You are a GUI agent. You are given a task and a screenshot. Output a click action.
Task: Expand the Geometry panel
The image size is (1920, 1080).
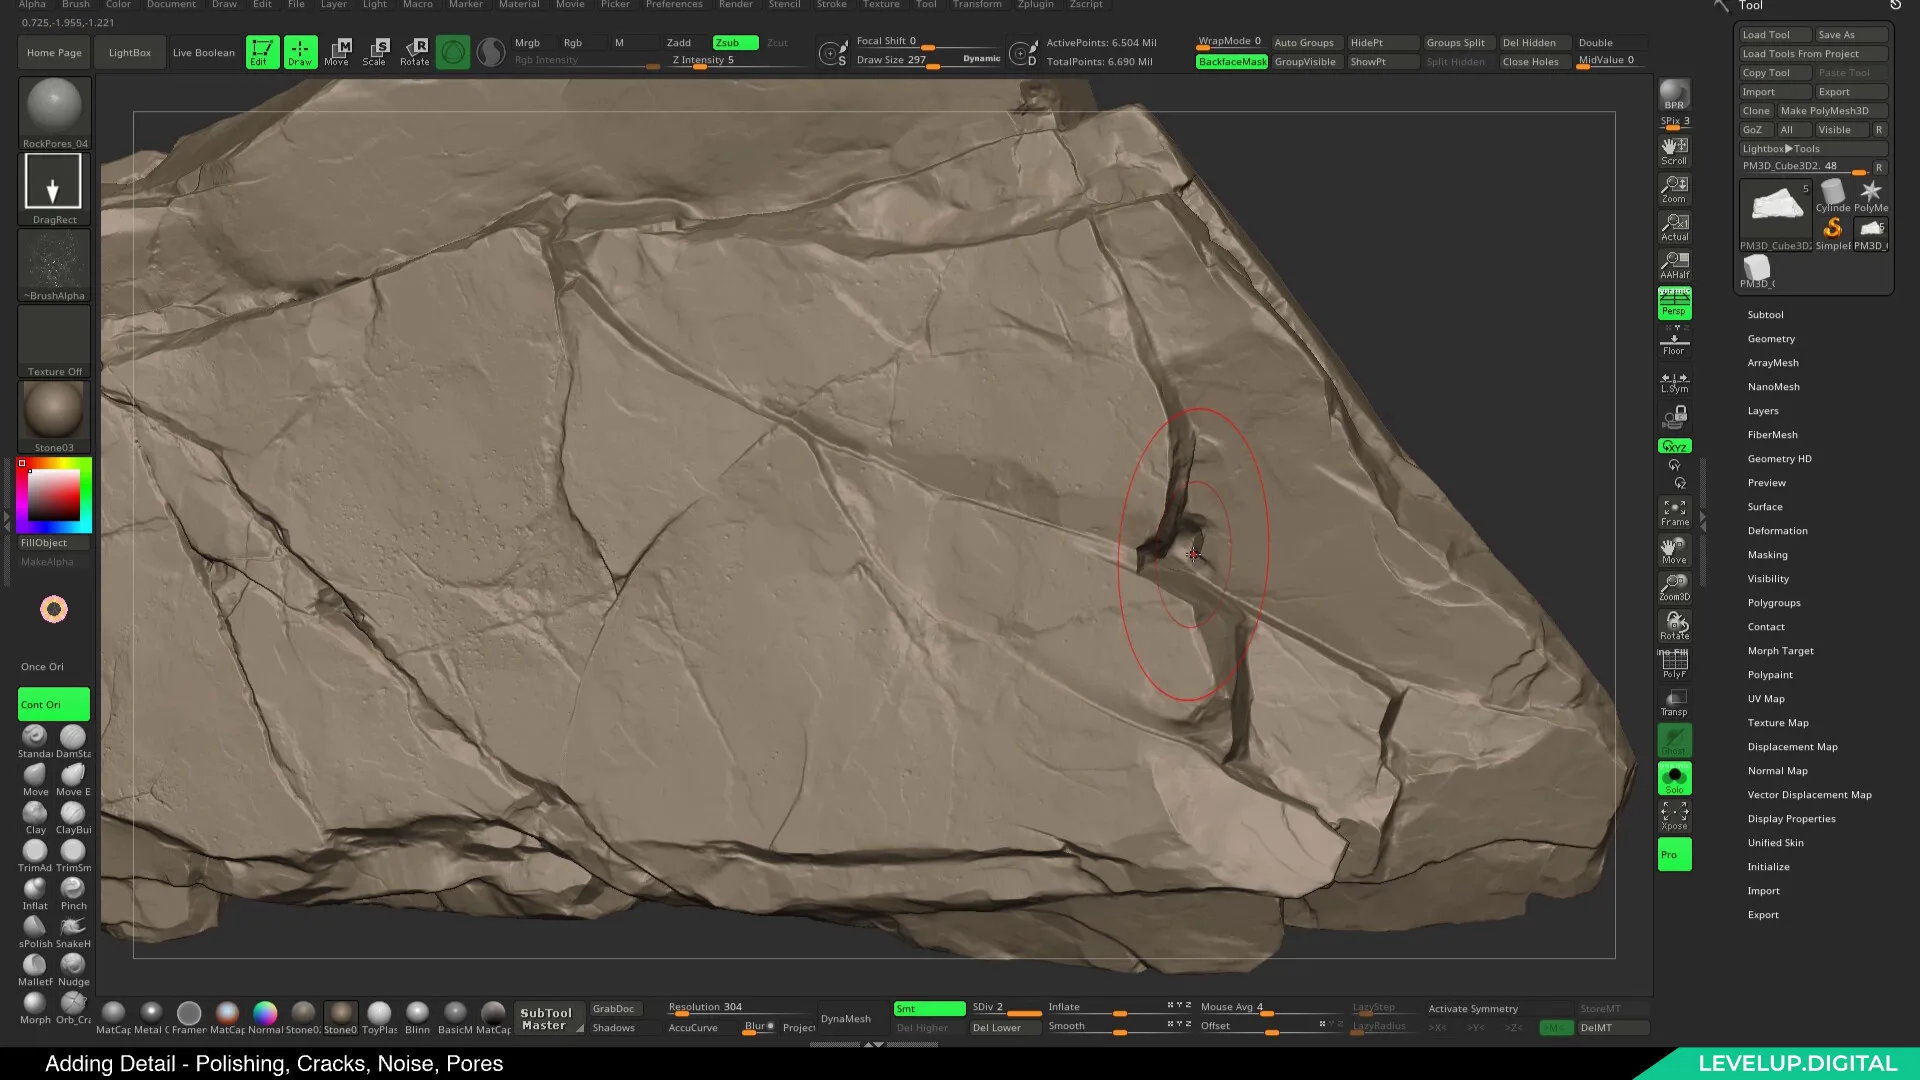click(1772, 338)
